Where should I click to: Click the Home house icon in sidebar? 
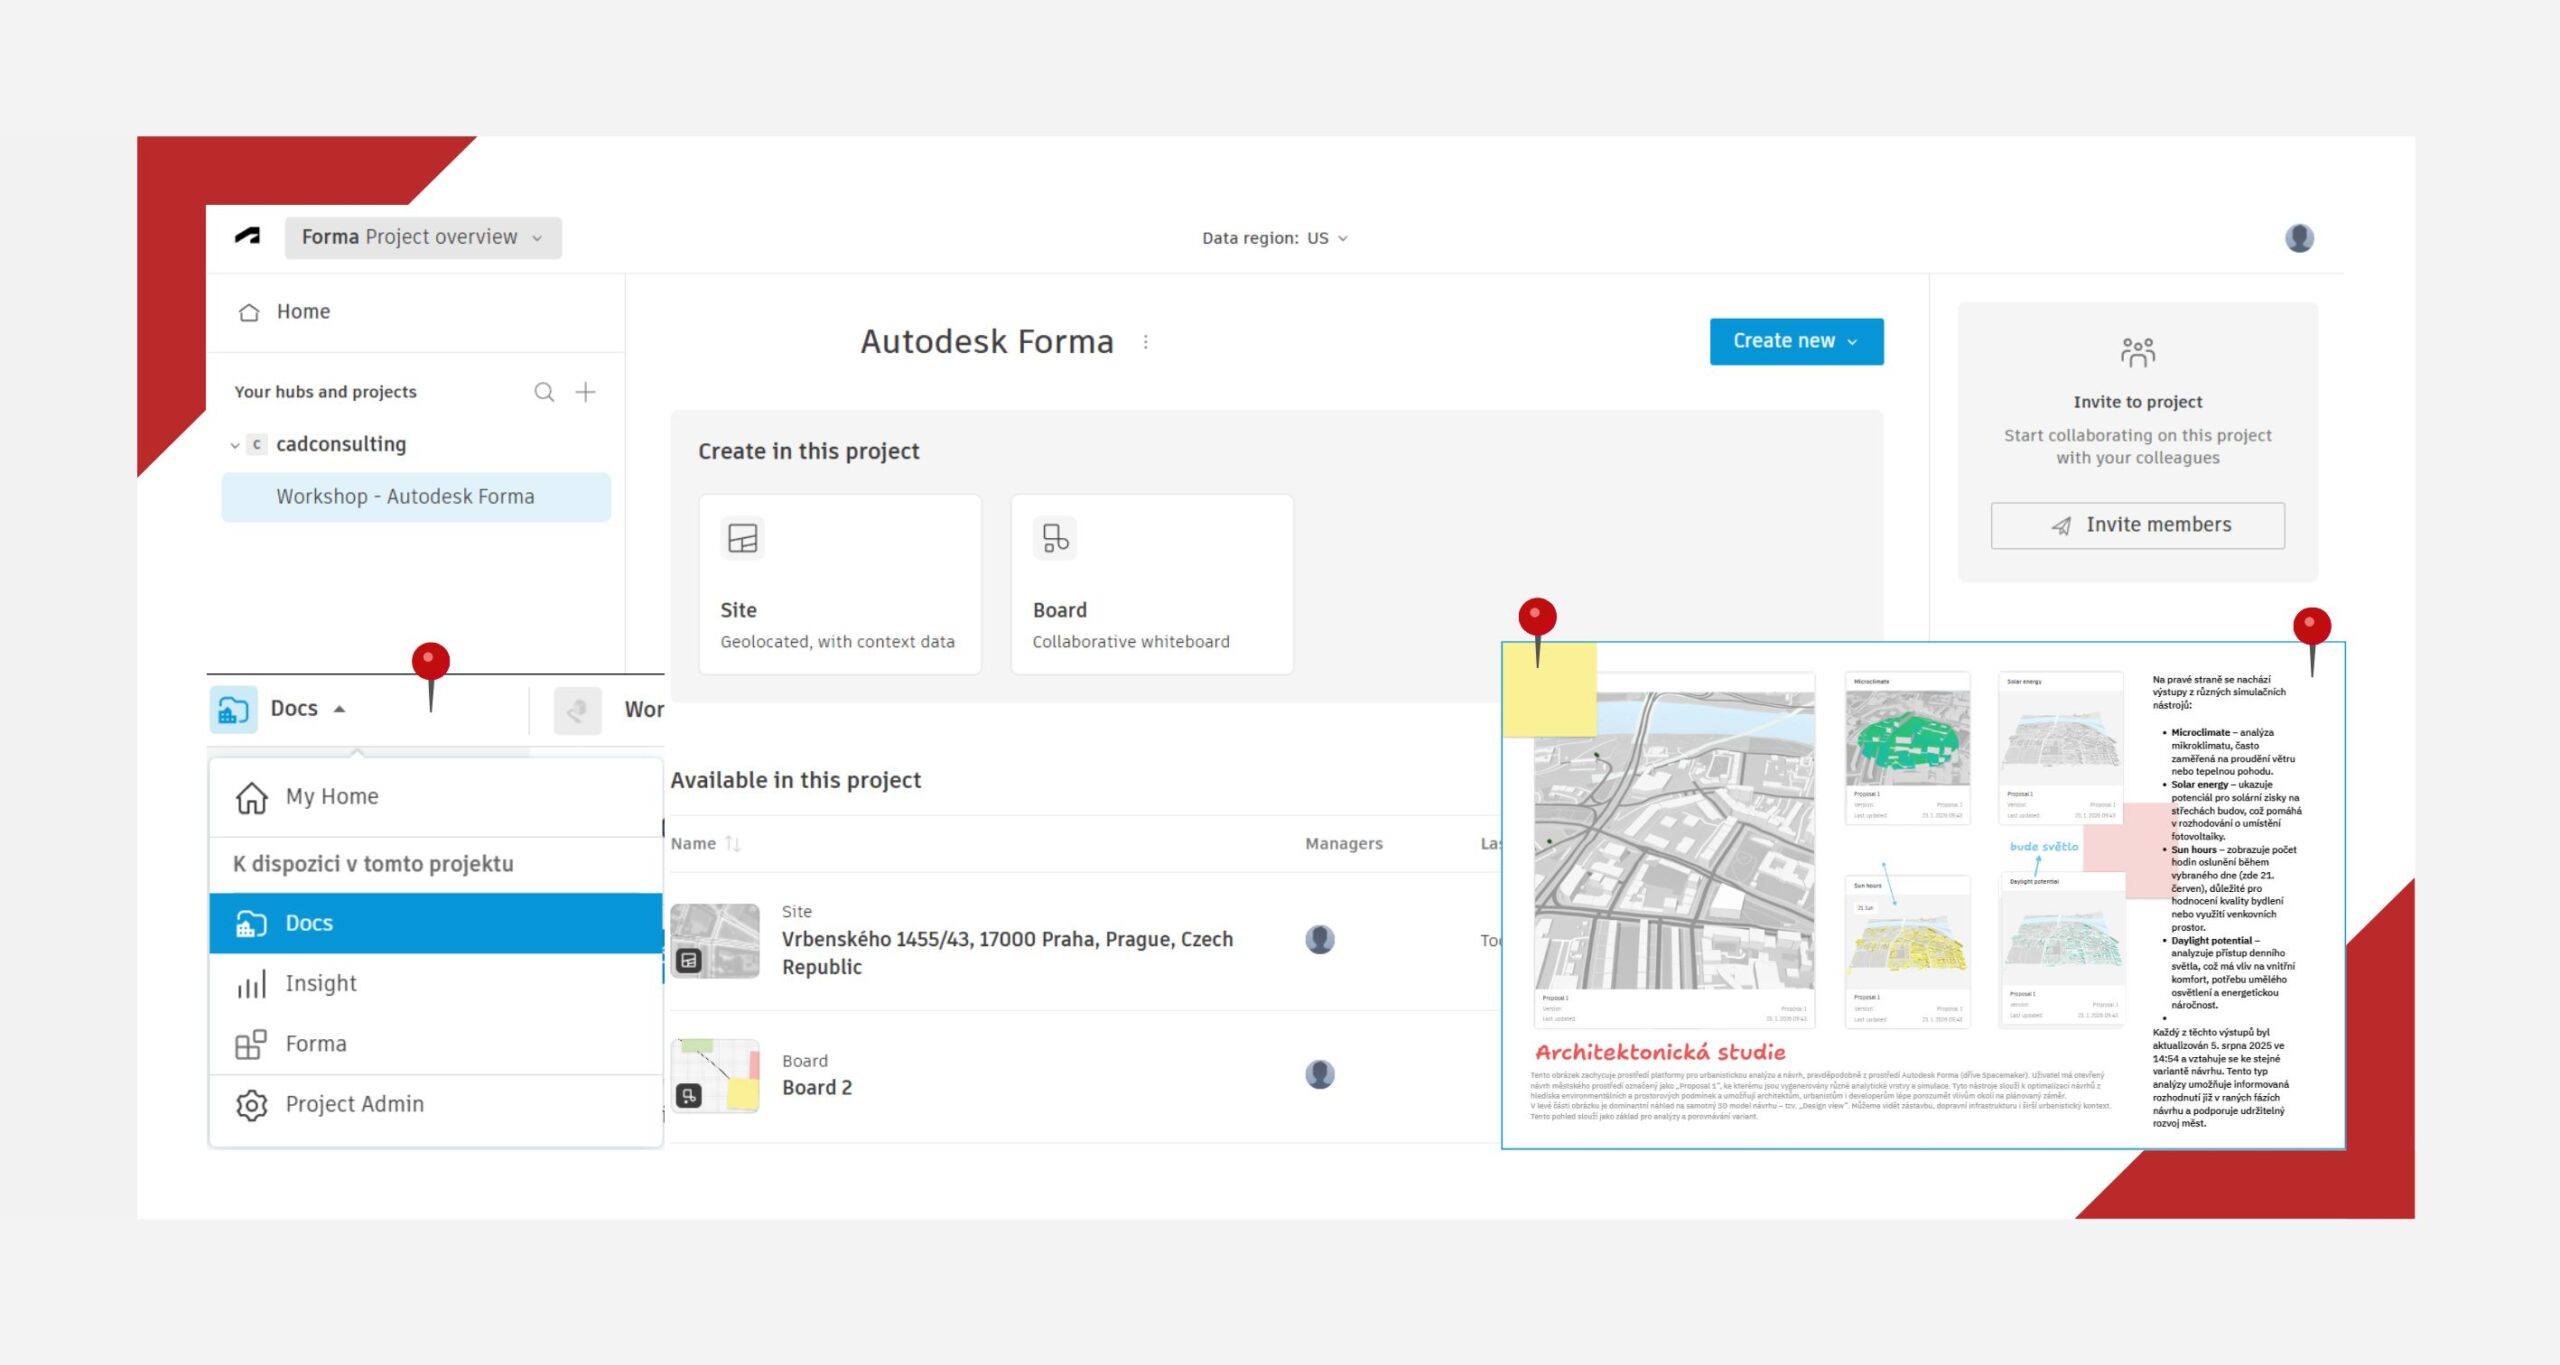pyautogui.click(x=249, y=312)
